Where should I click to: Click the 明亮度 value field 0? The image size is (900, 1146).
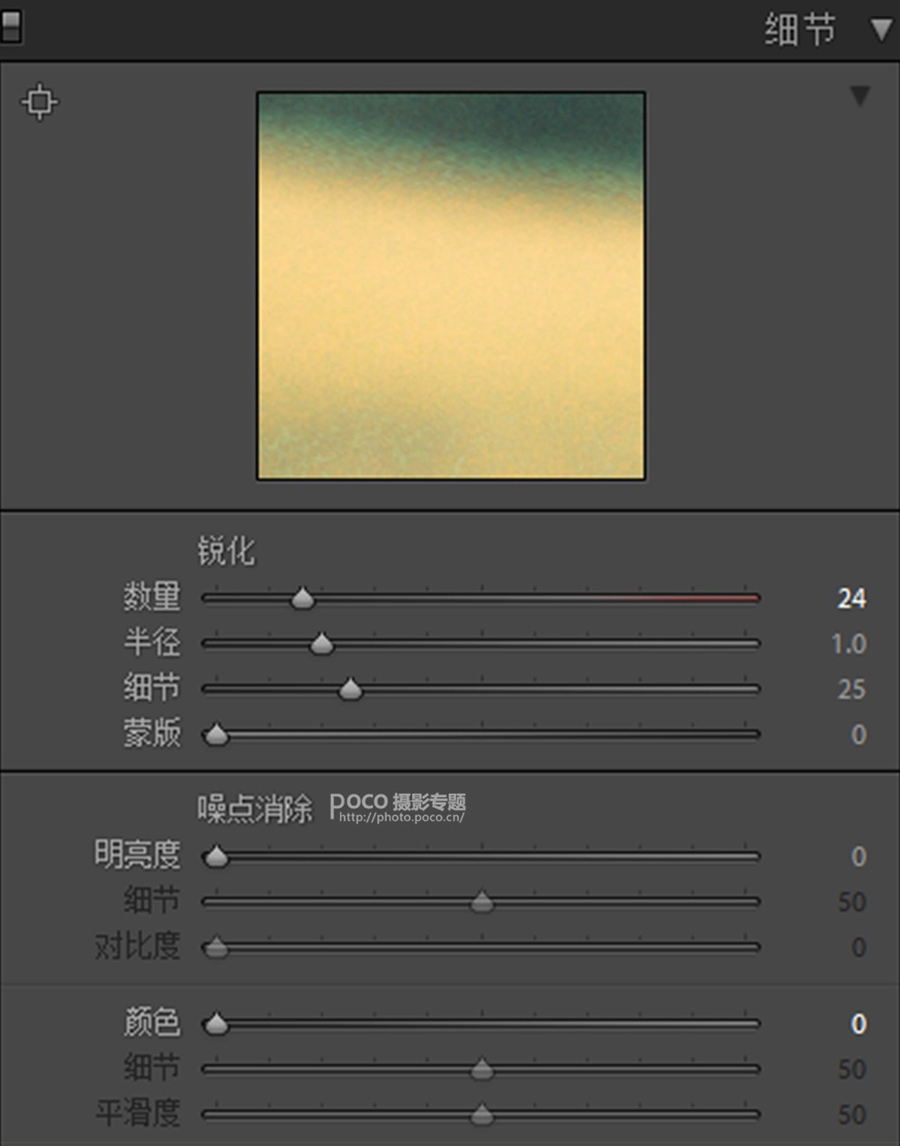[x=859, y=857]
